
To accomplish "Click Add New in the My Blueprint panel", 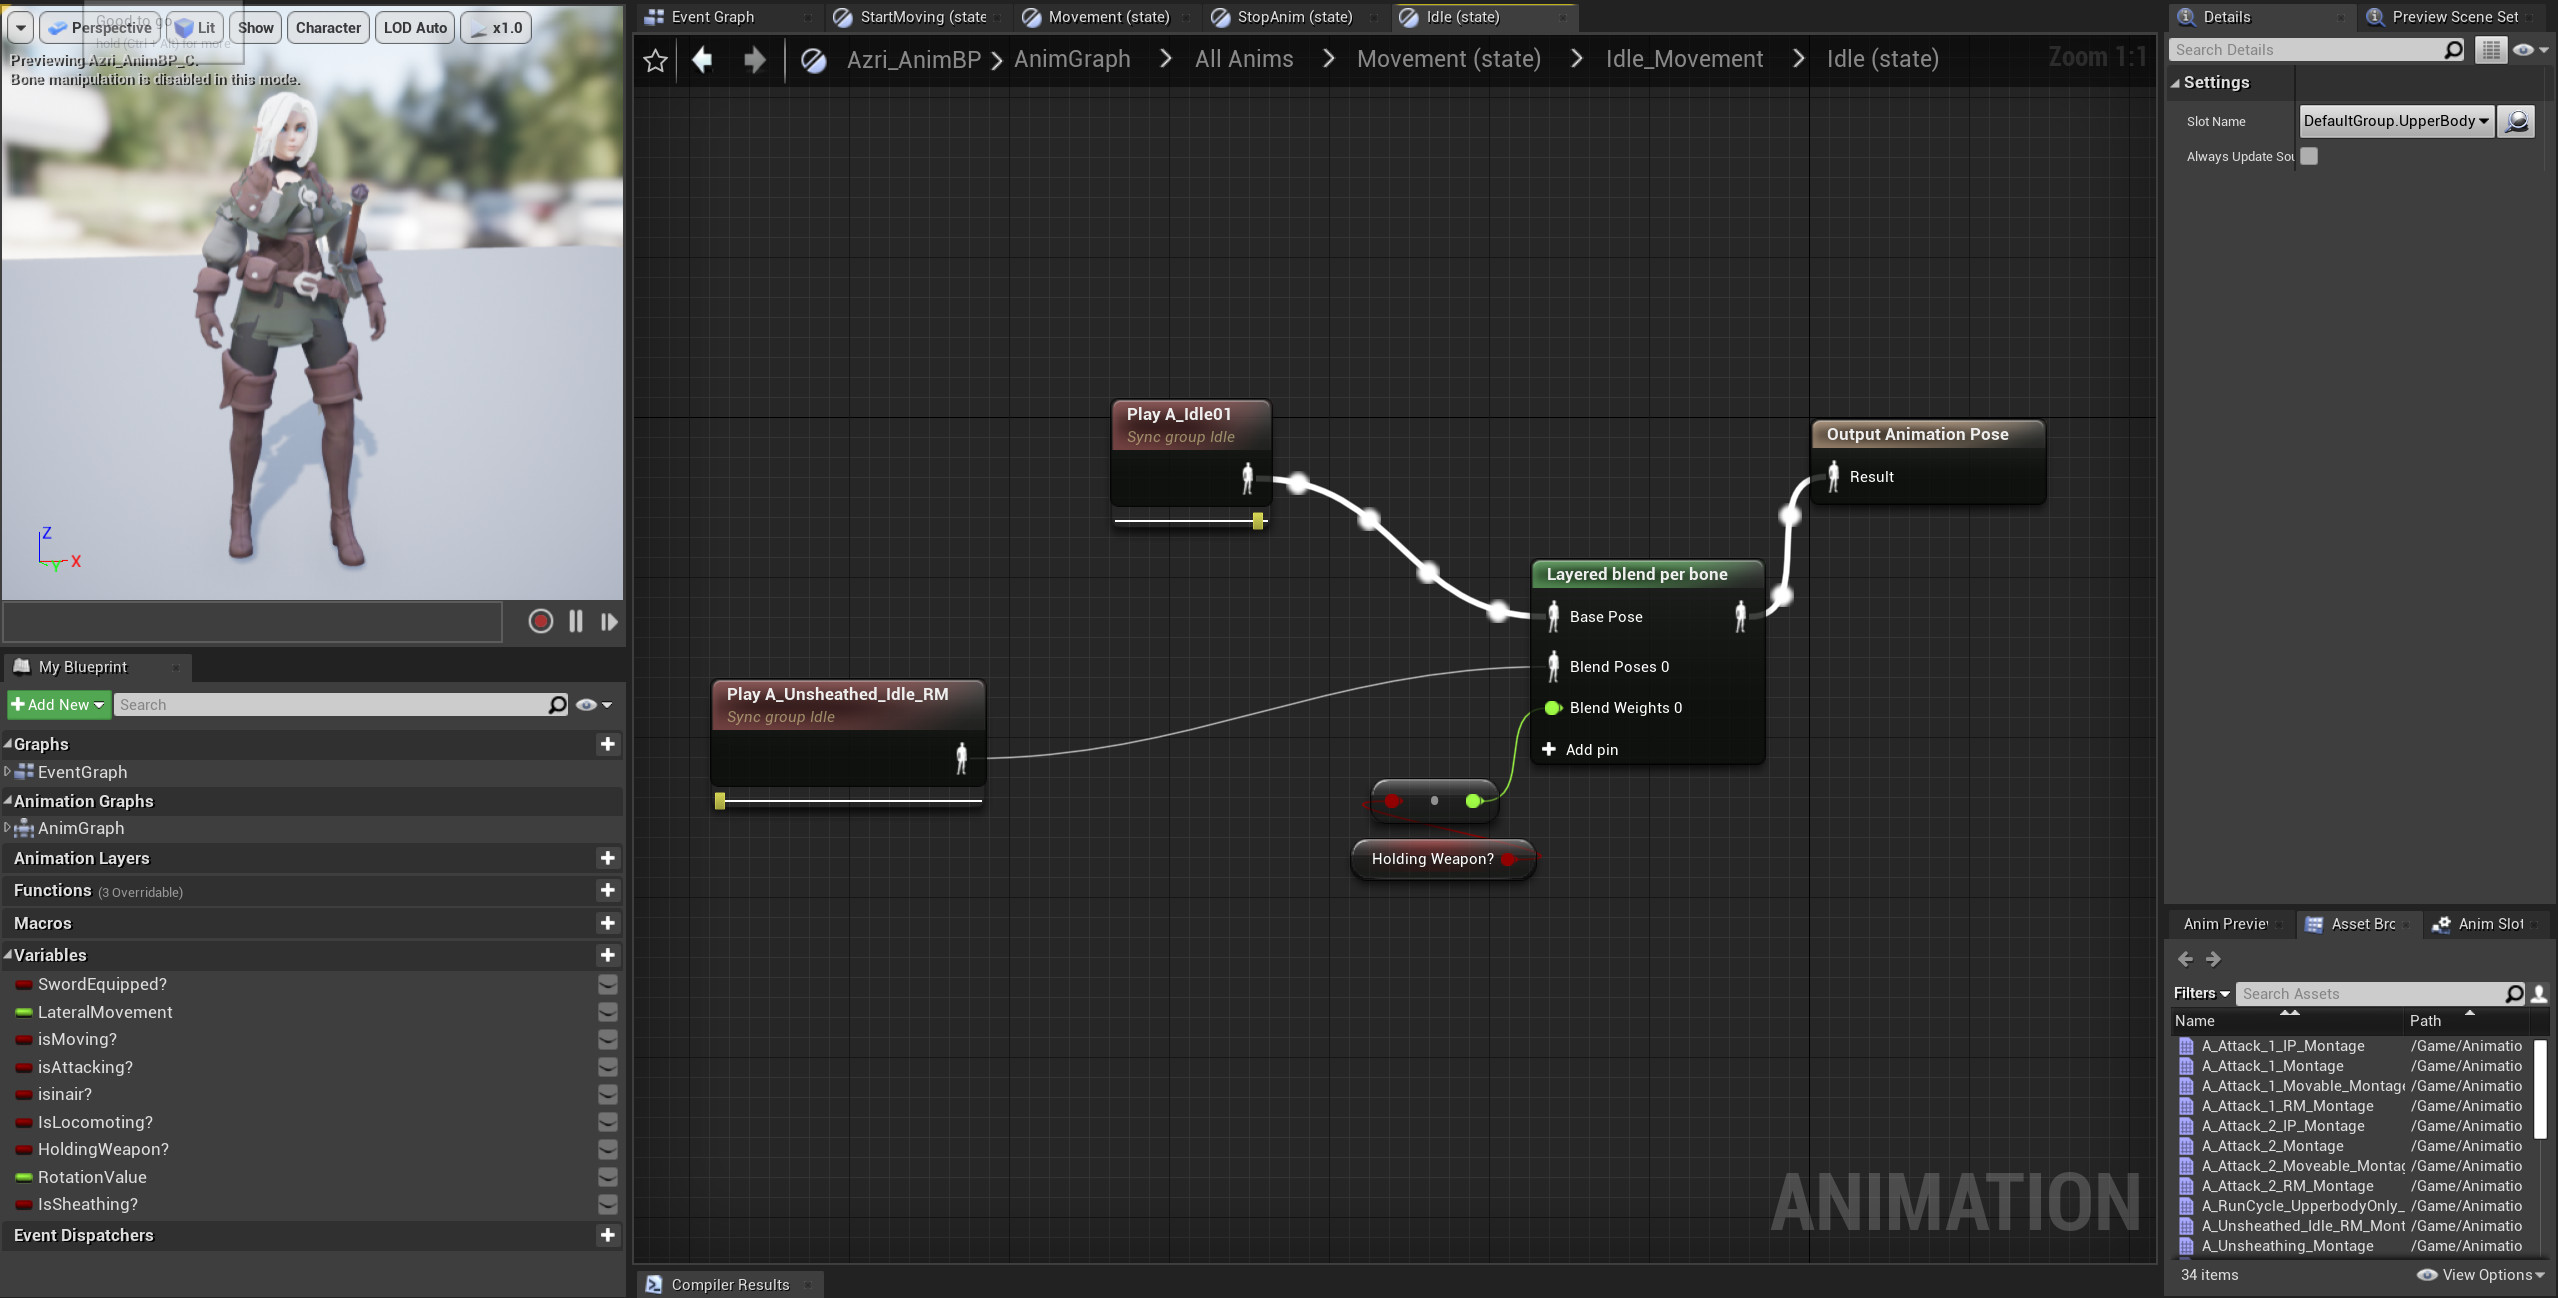I will point(58,704).
